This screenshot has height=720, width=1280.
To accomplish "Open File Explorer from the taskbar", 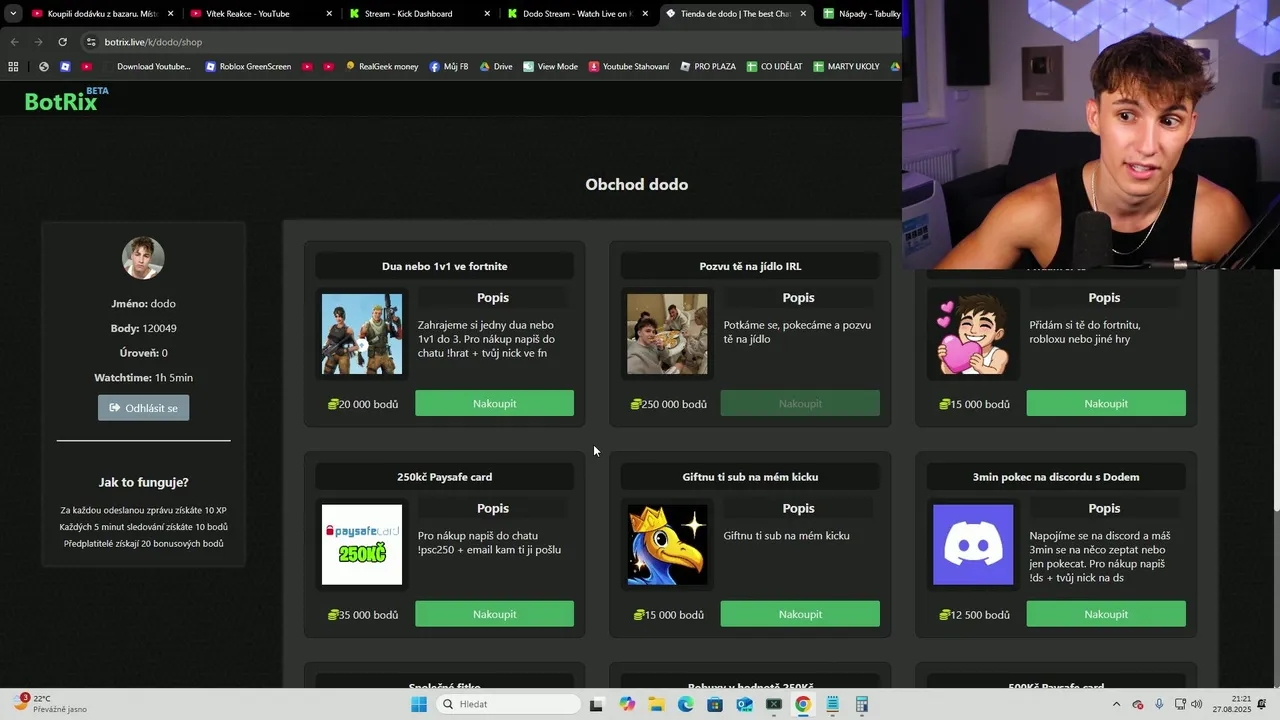I will pos(656,704).
